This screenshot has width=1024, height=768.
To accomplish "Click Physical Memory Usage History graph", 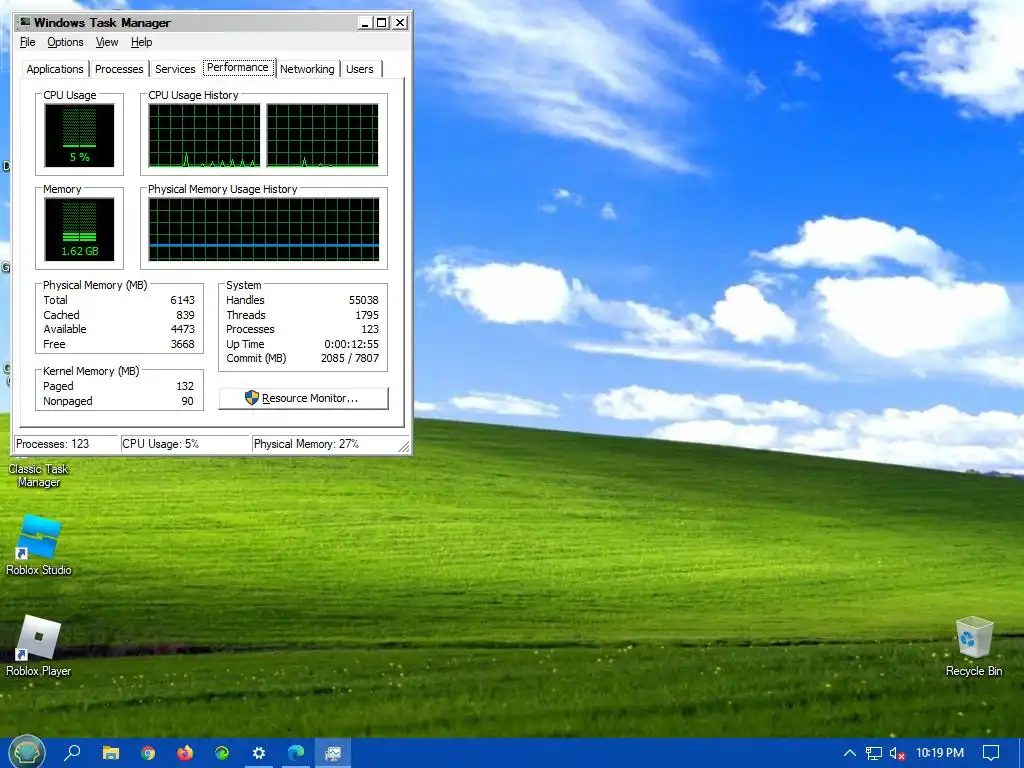I will coord(264,229).
